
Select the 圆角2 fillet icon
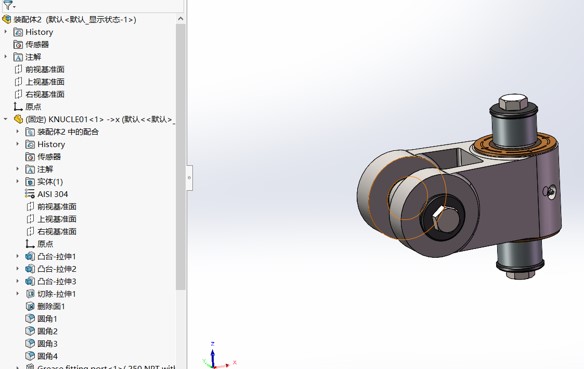(30, 331)
